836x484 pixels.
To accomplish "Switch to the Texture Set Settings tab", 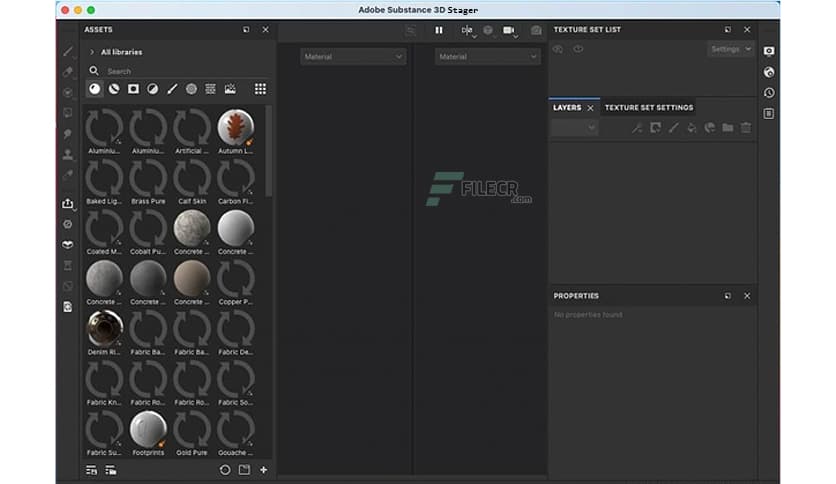I will coord(649,108).
